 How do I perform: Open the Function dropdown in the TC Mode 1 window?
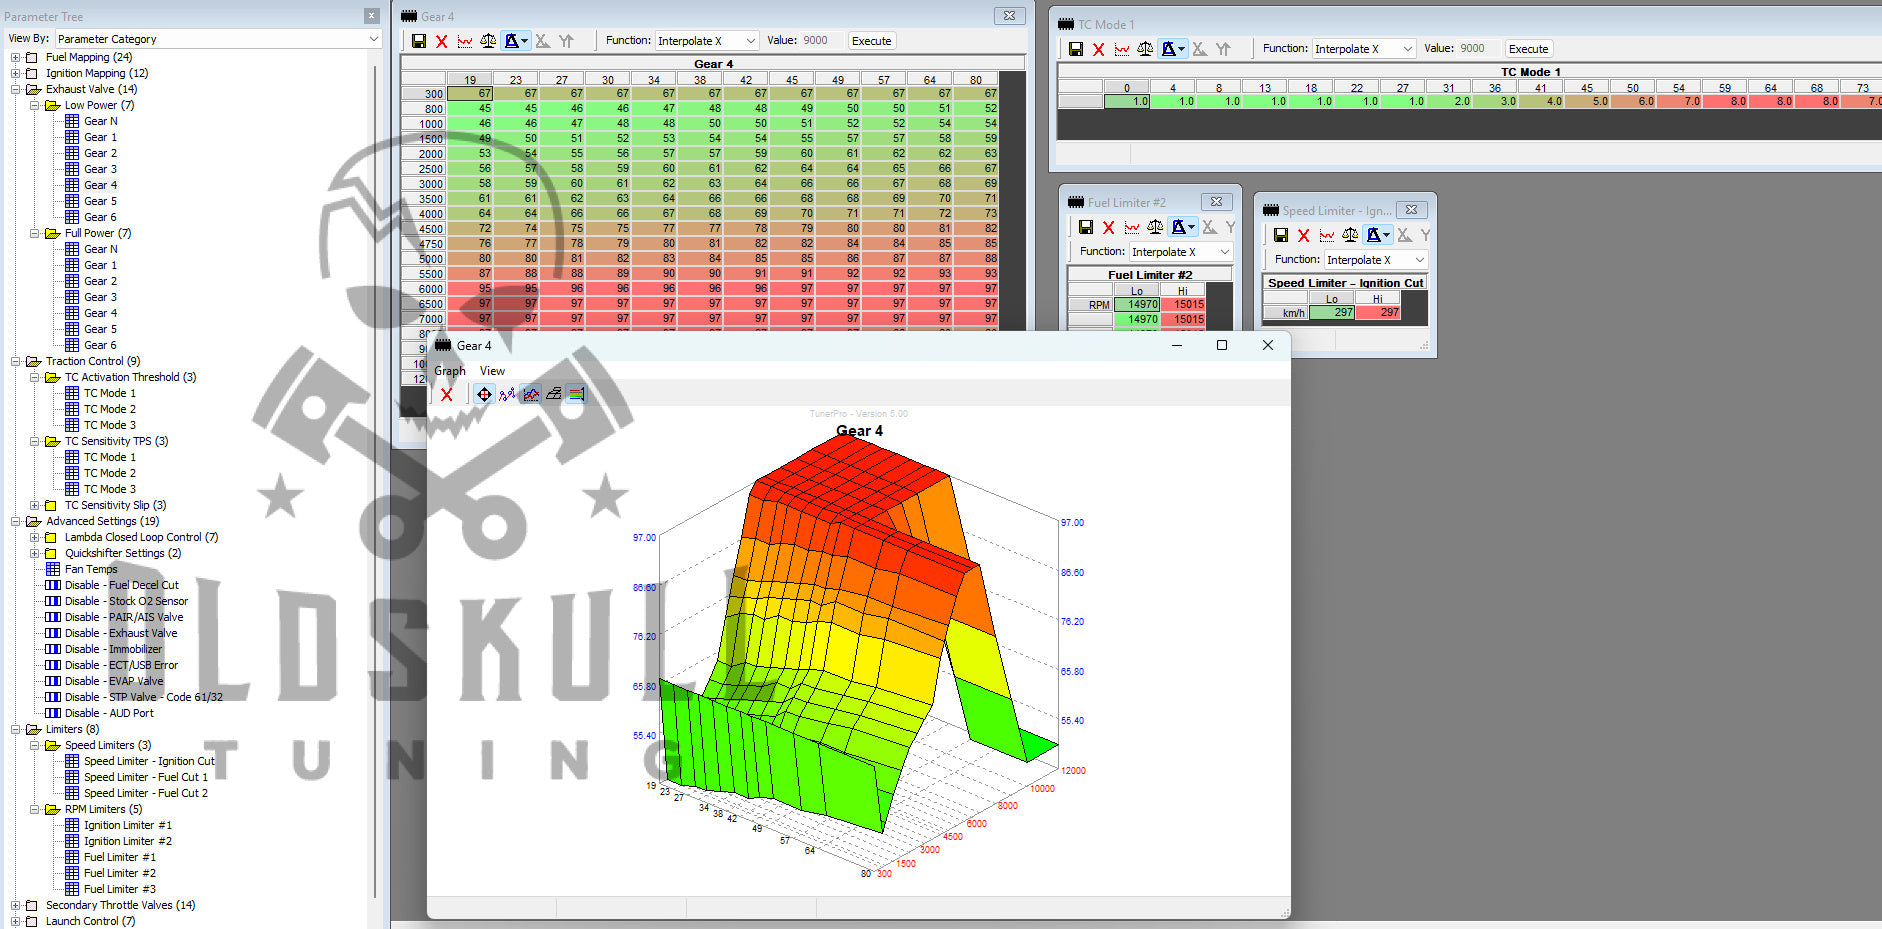click(1364, 49)
